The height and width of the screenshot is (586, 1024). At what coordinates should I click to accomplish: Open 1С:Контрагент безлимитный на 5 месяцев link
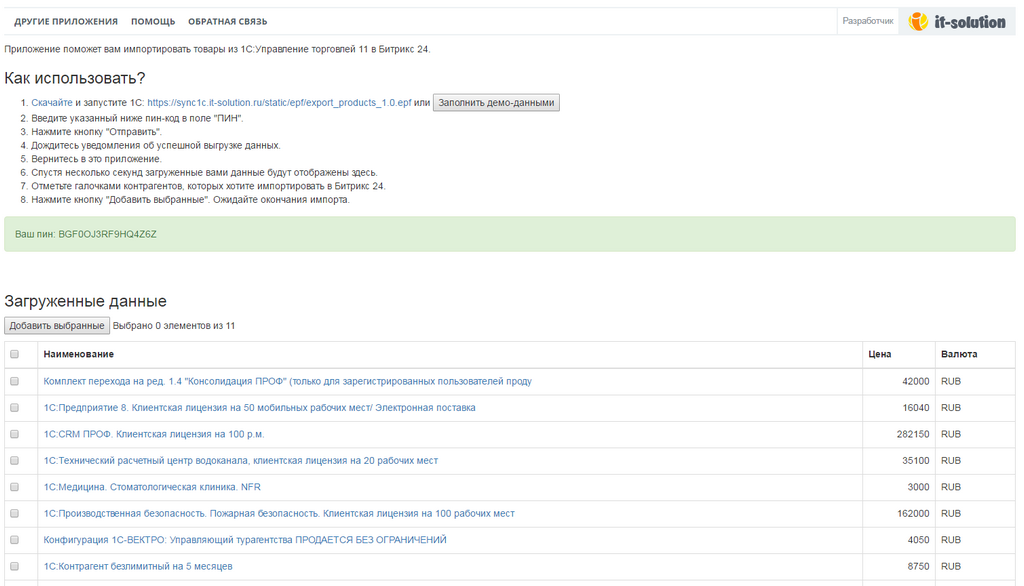coord(138,566)
